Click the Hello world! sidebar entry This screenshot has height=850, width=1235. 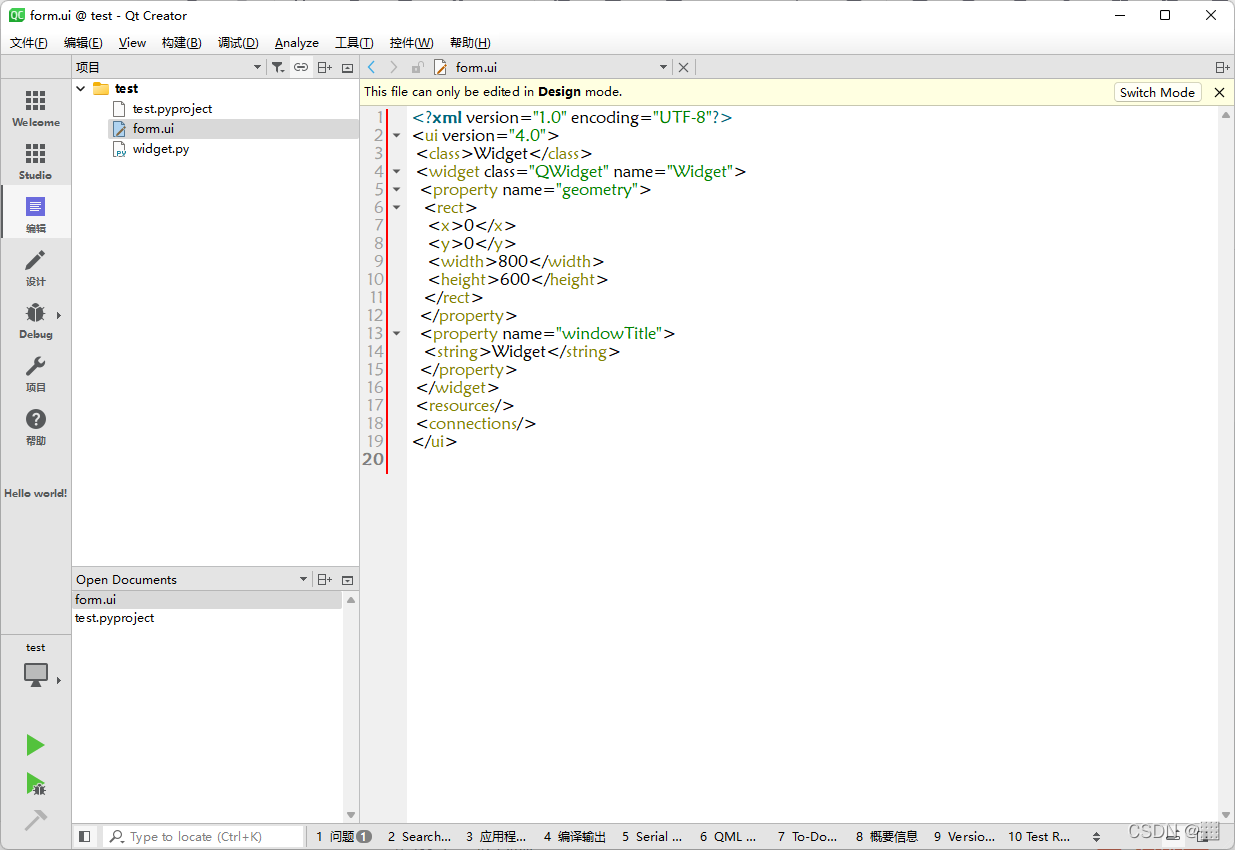pyautogui.click(x=35, y=493)
